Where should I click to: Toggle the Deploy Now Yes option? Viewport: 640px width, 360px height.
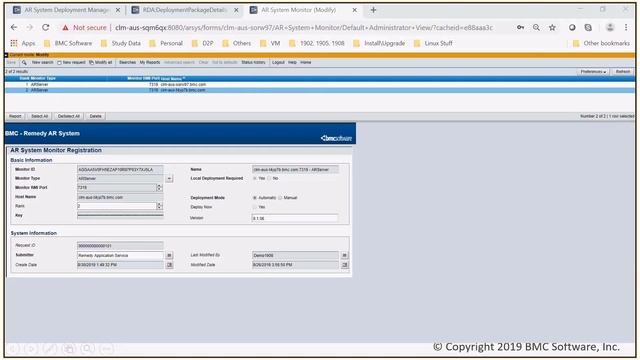255,207
